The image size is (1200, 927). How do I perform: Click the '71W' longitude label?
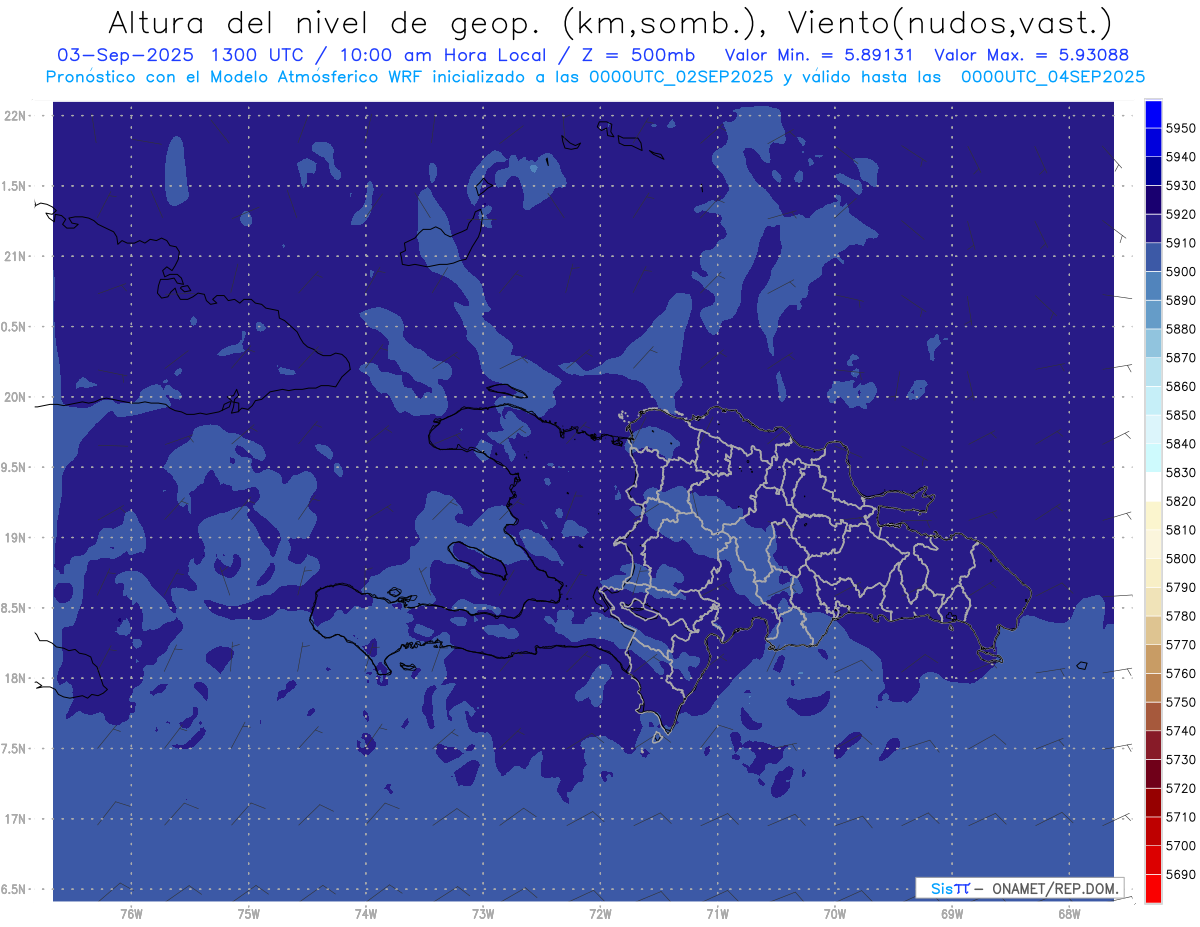717,913
